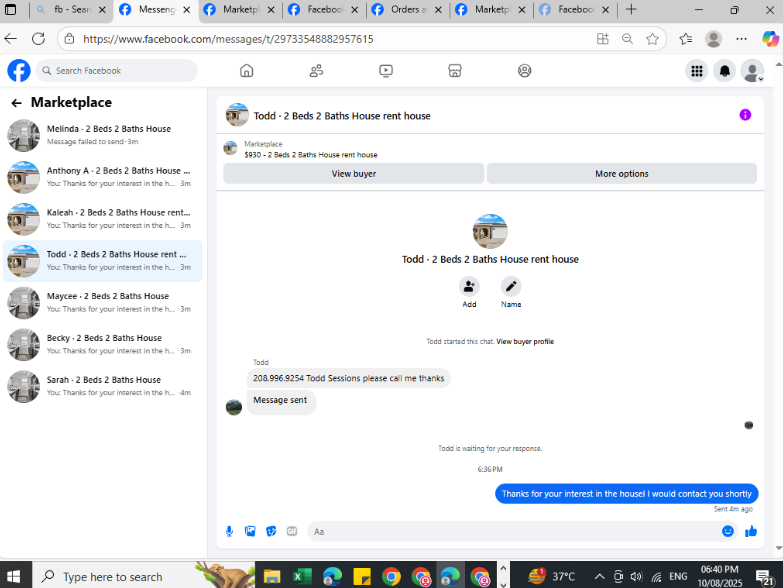Click the attach photo icon
Image resolution: width=783 pixels, height=588 pixels.
tap(250, 532)
